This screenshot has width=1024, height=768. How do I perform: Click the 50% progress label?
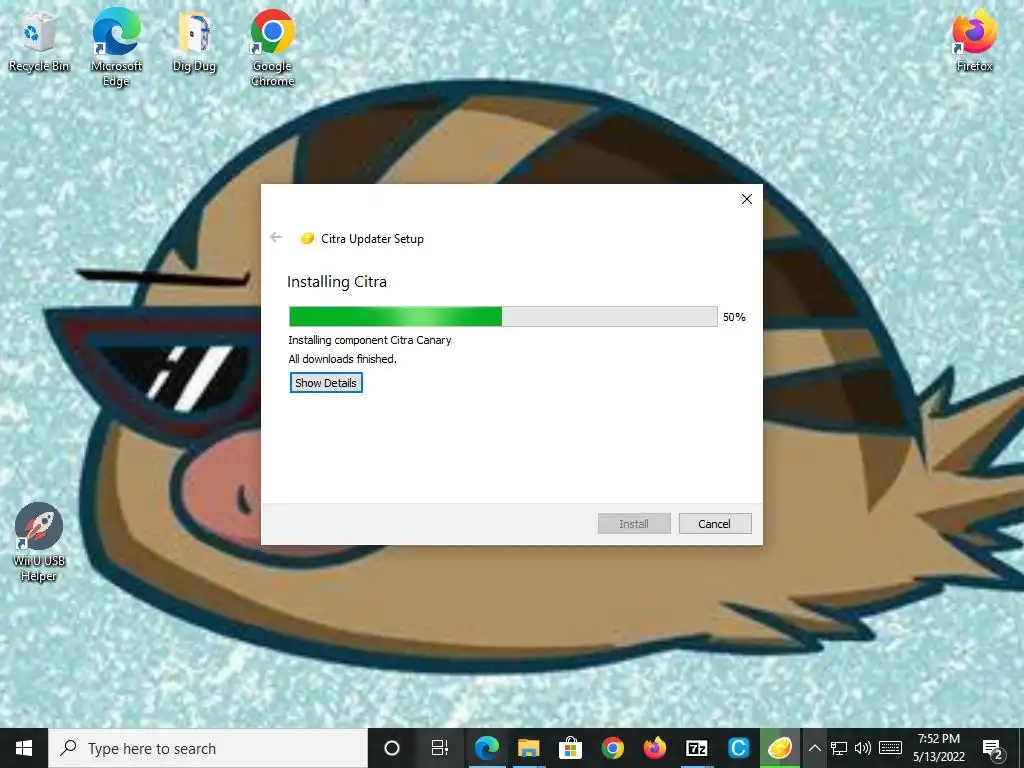point(734,317)
